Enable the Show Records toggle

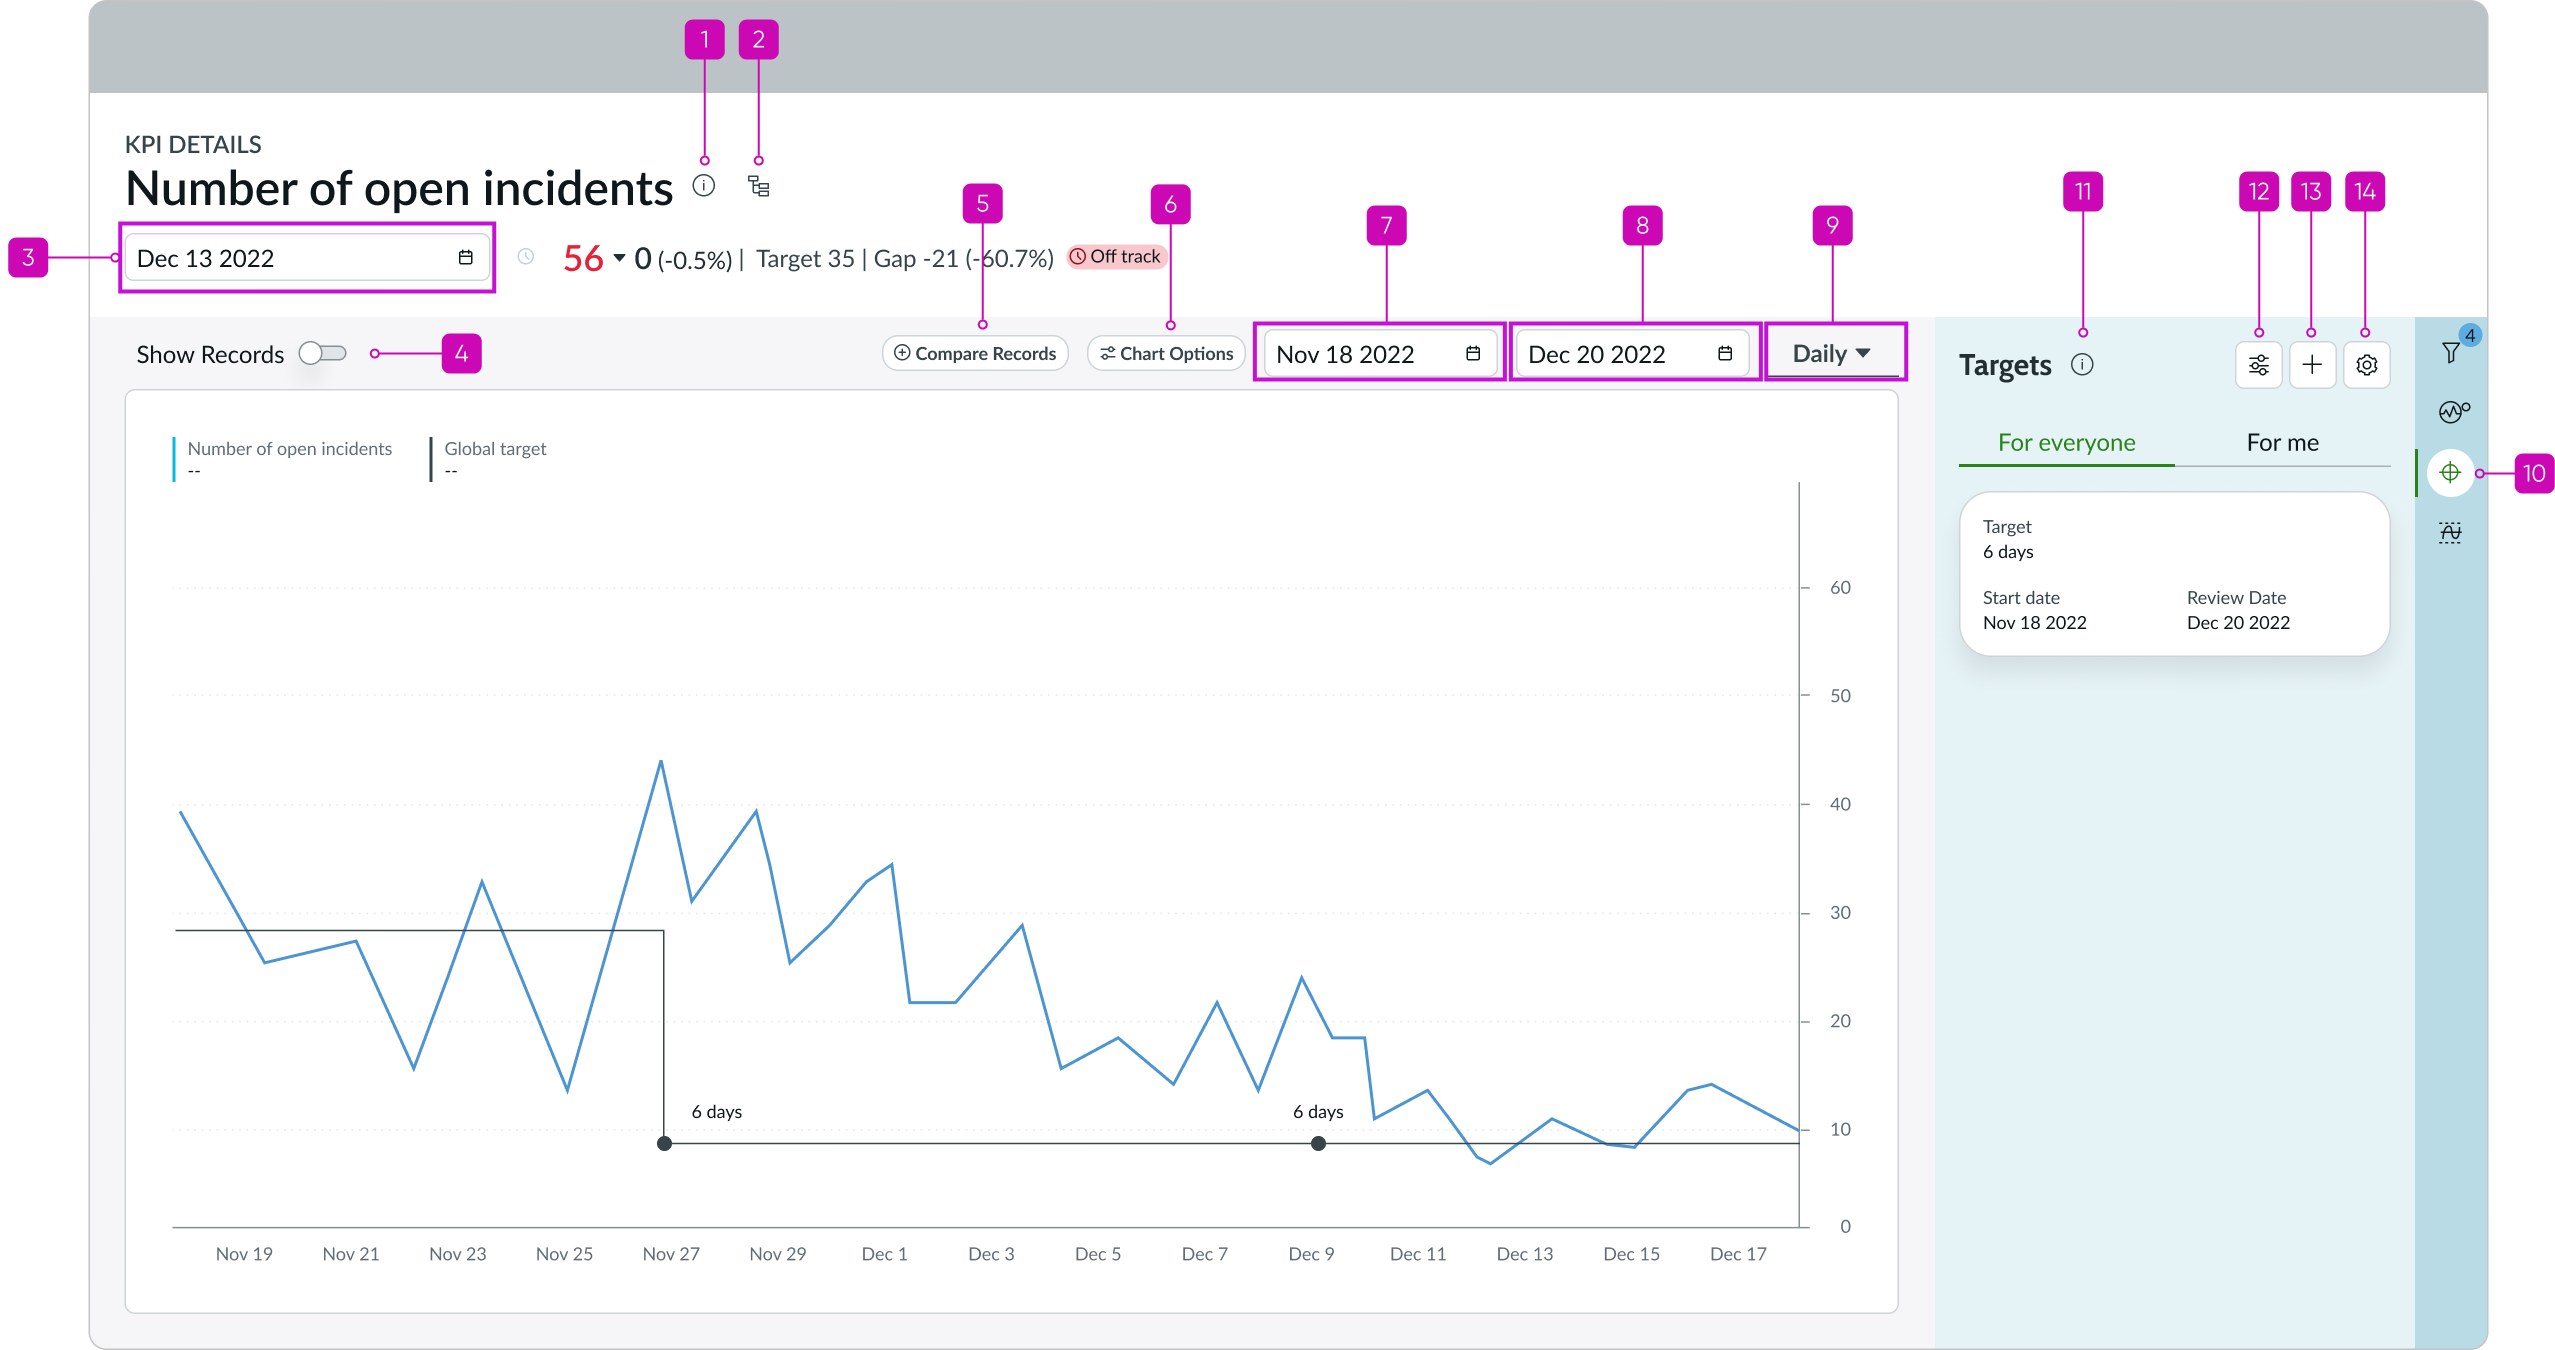322,353
